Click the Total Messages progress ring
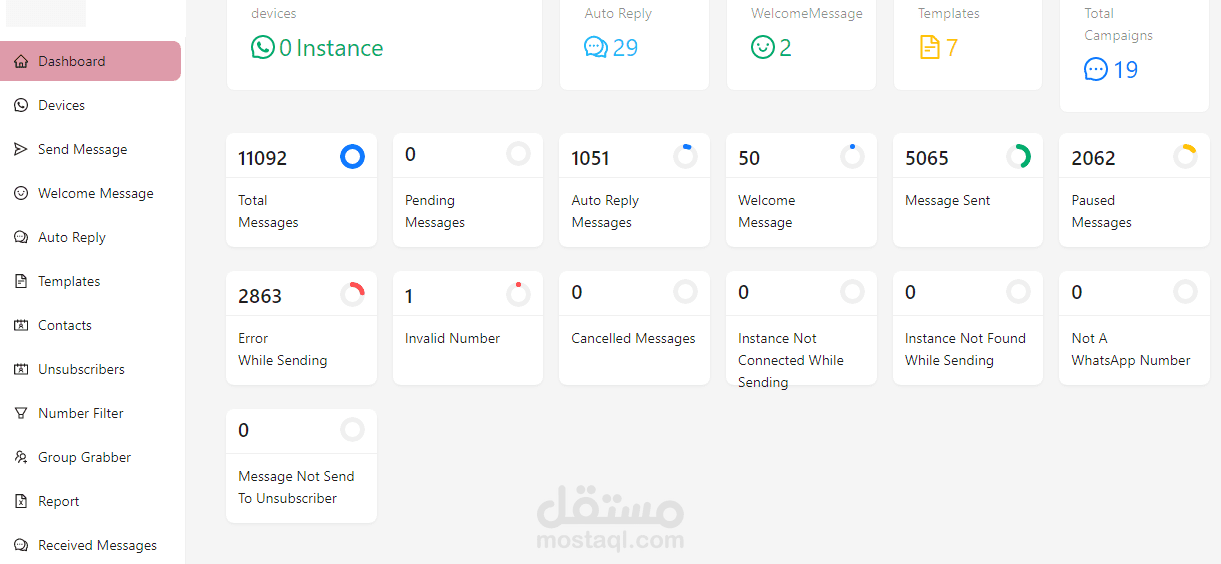Screen dimensions: 1221x564 click(x=352, y=156)
